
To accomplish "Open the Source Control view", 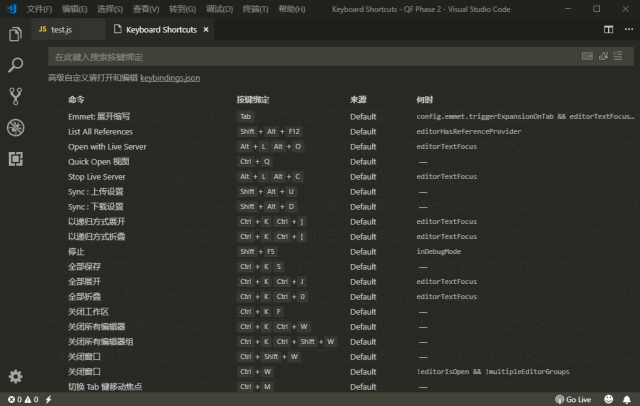I will point(16,96).
